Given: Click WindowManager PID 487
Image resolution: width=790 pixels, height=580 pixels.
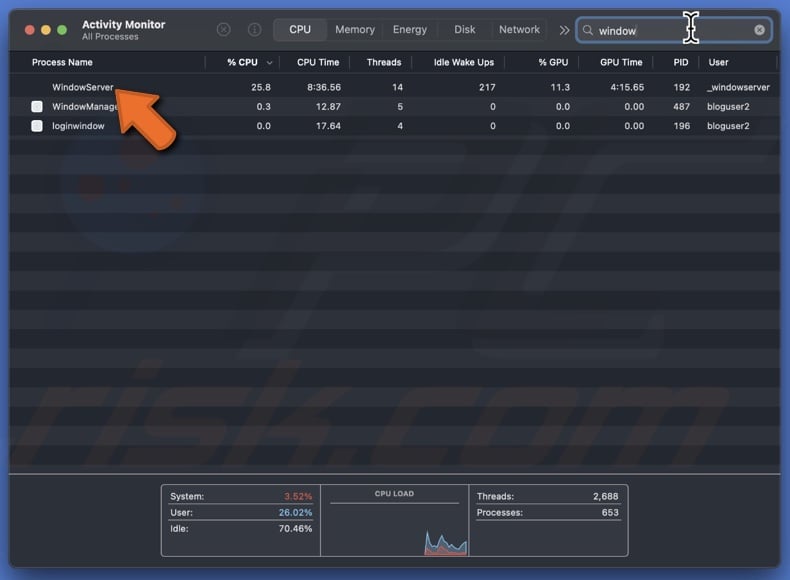Looking at the screenshot, I should coord(682,106).
